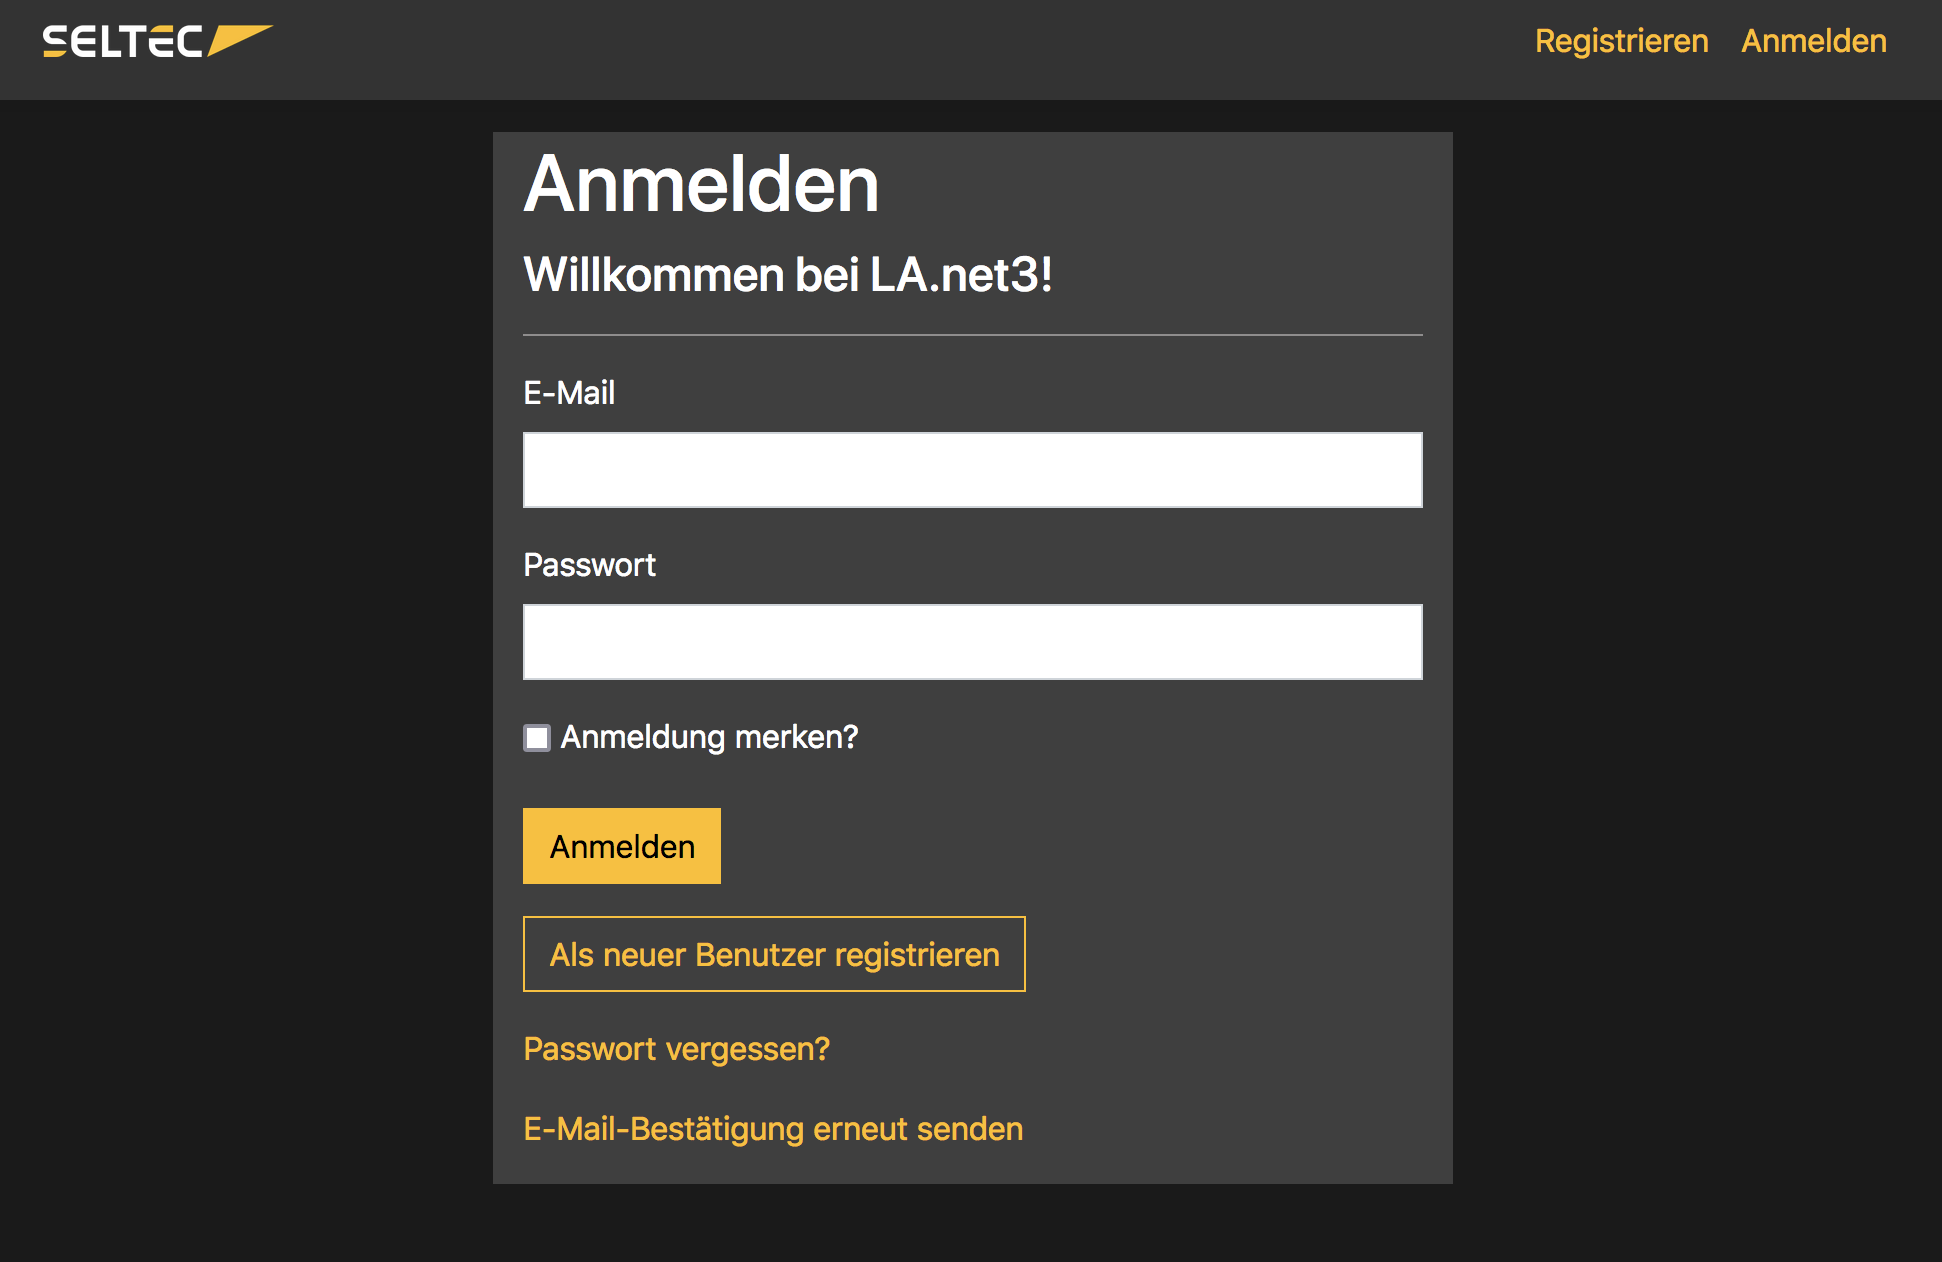Click the Willkommen bei LA.net3! heading
Viewport: 1942px width, 1262px height.
click(x=788, y=274)
